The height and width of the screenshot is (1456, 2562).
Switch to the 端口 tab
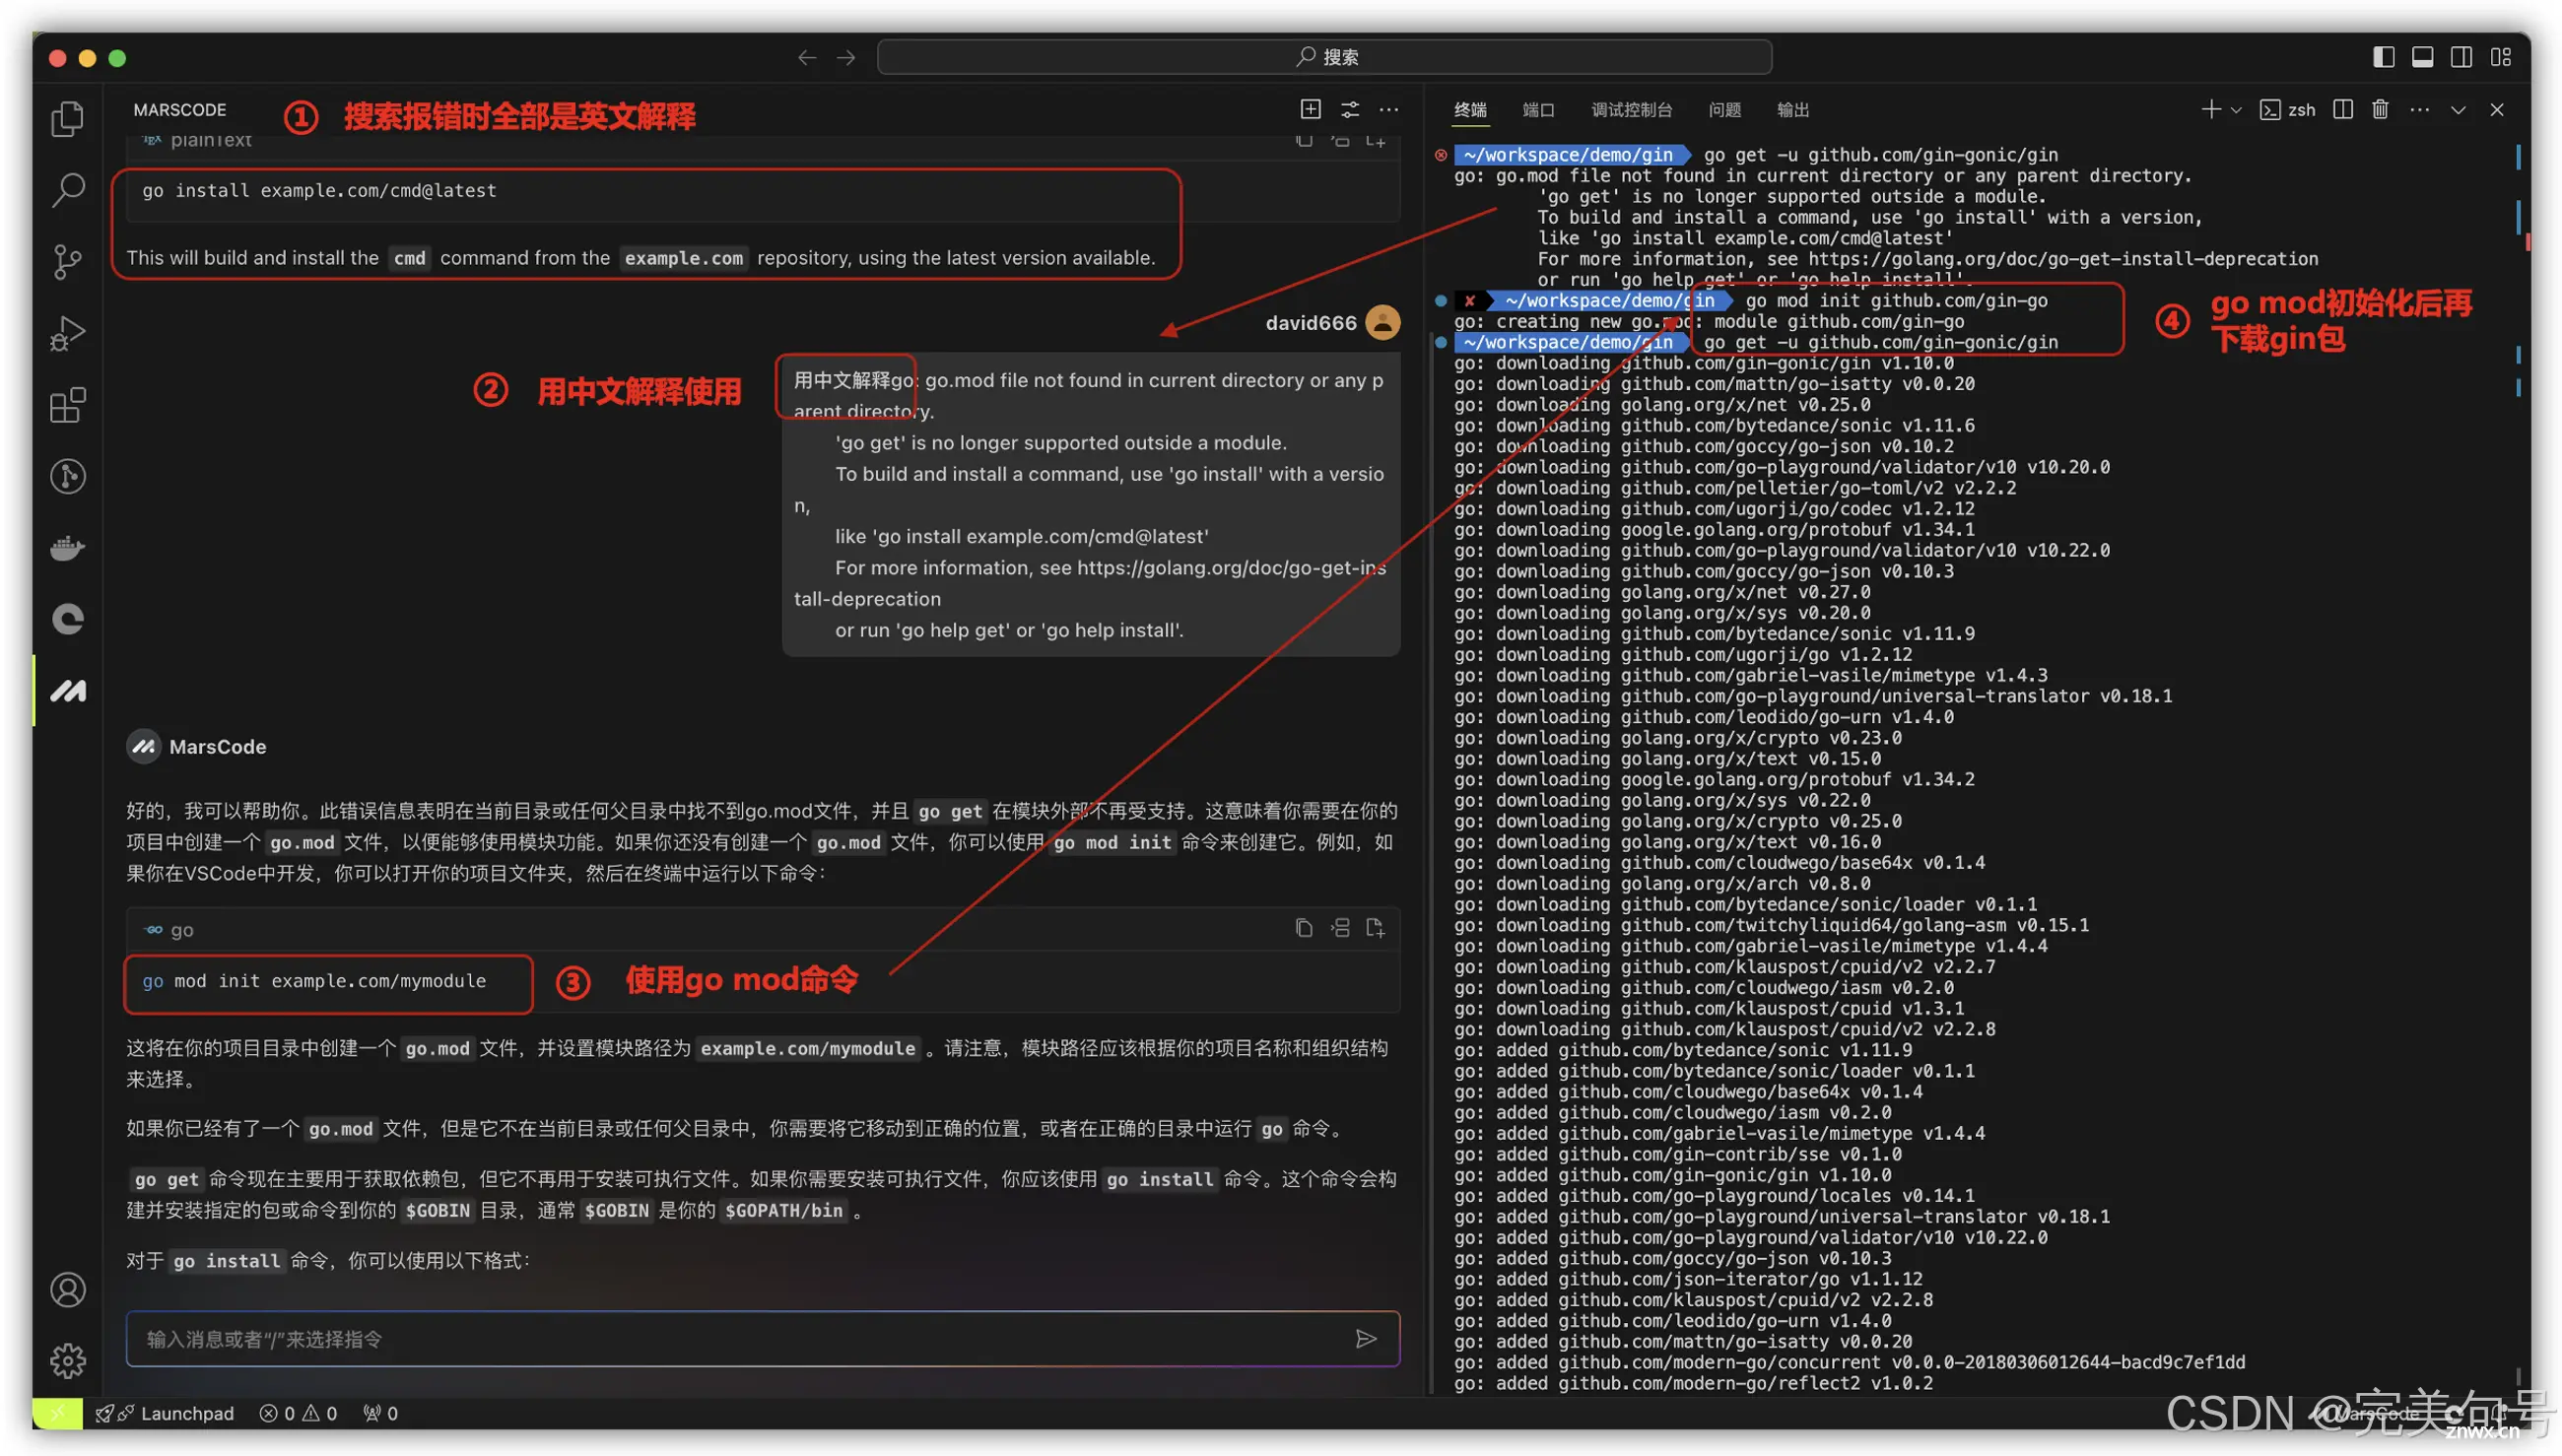coord(1538,110)
